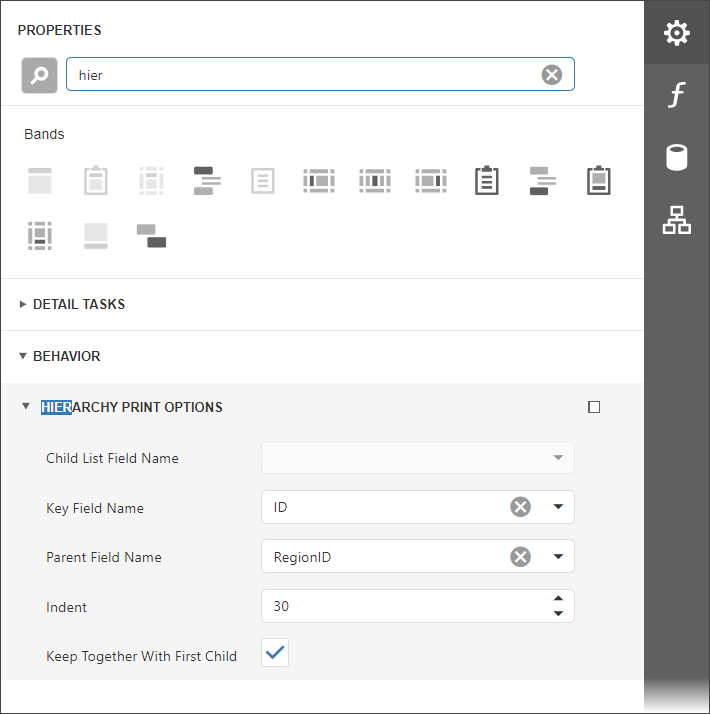This screenshot has height=714, width=710.
Task: Open the Field List database icon
Action: click(677, 158)
